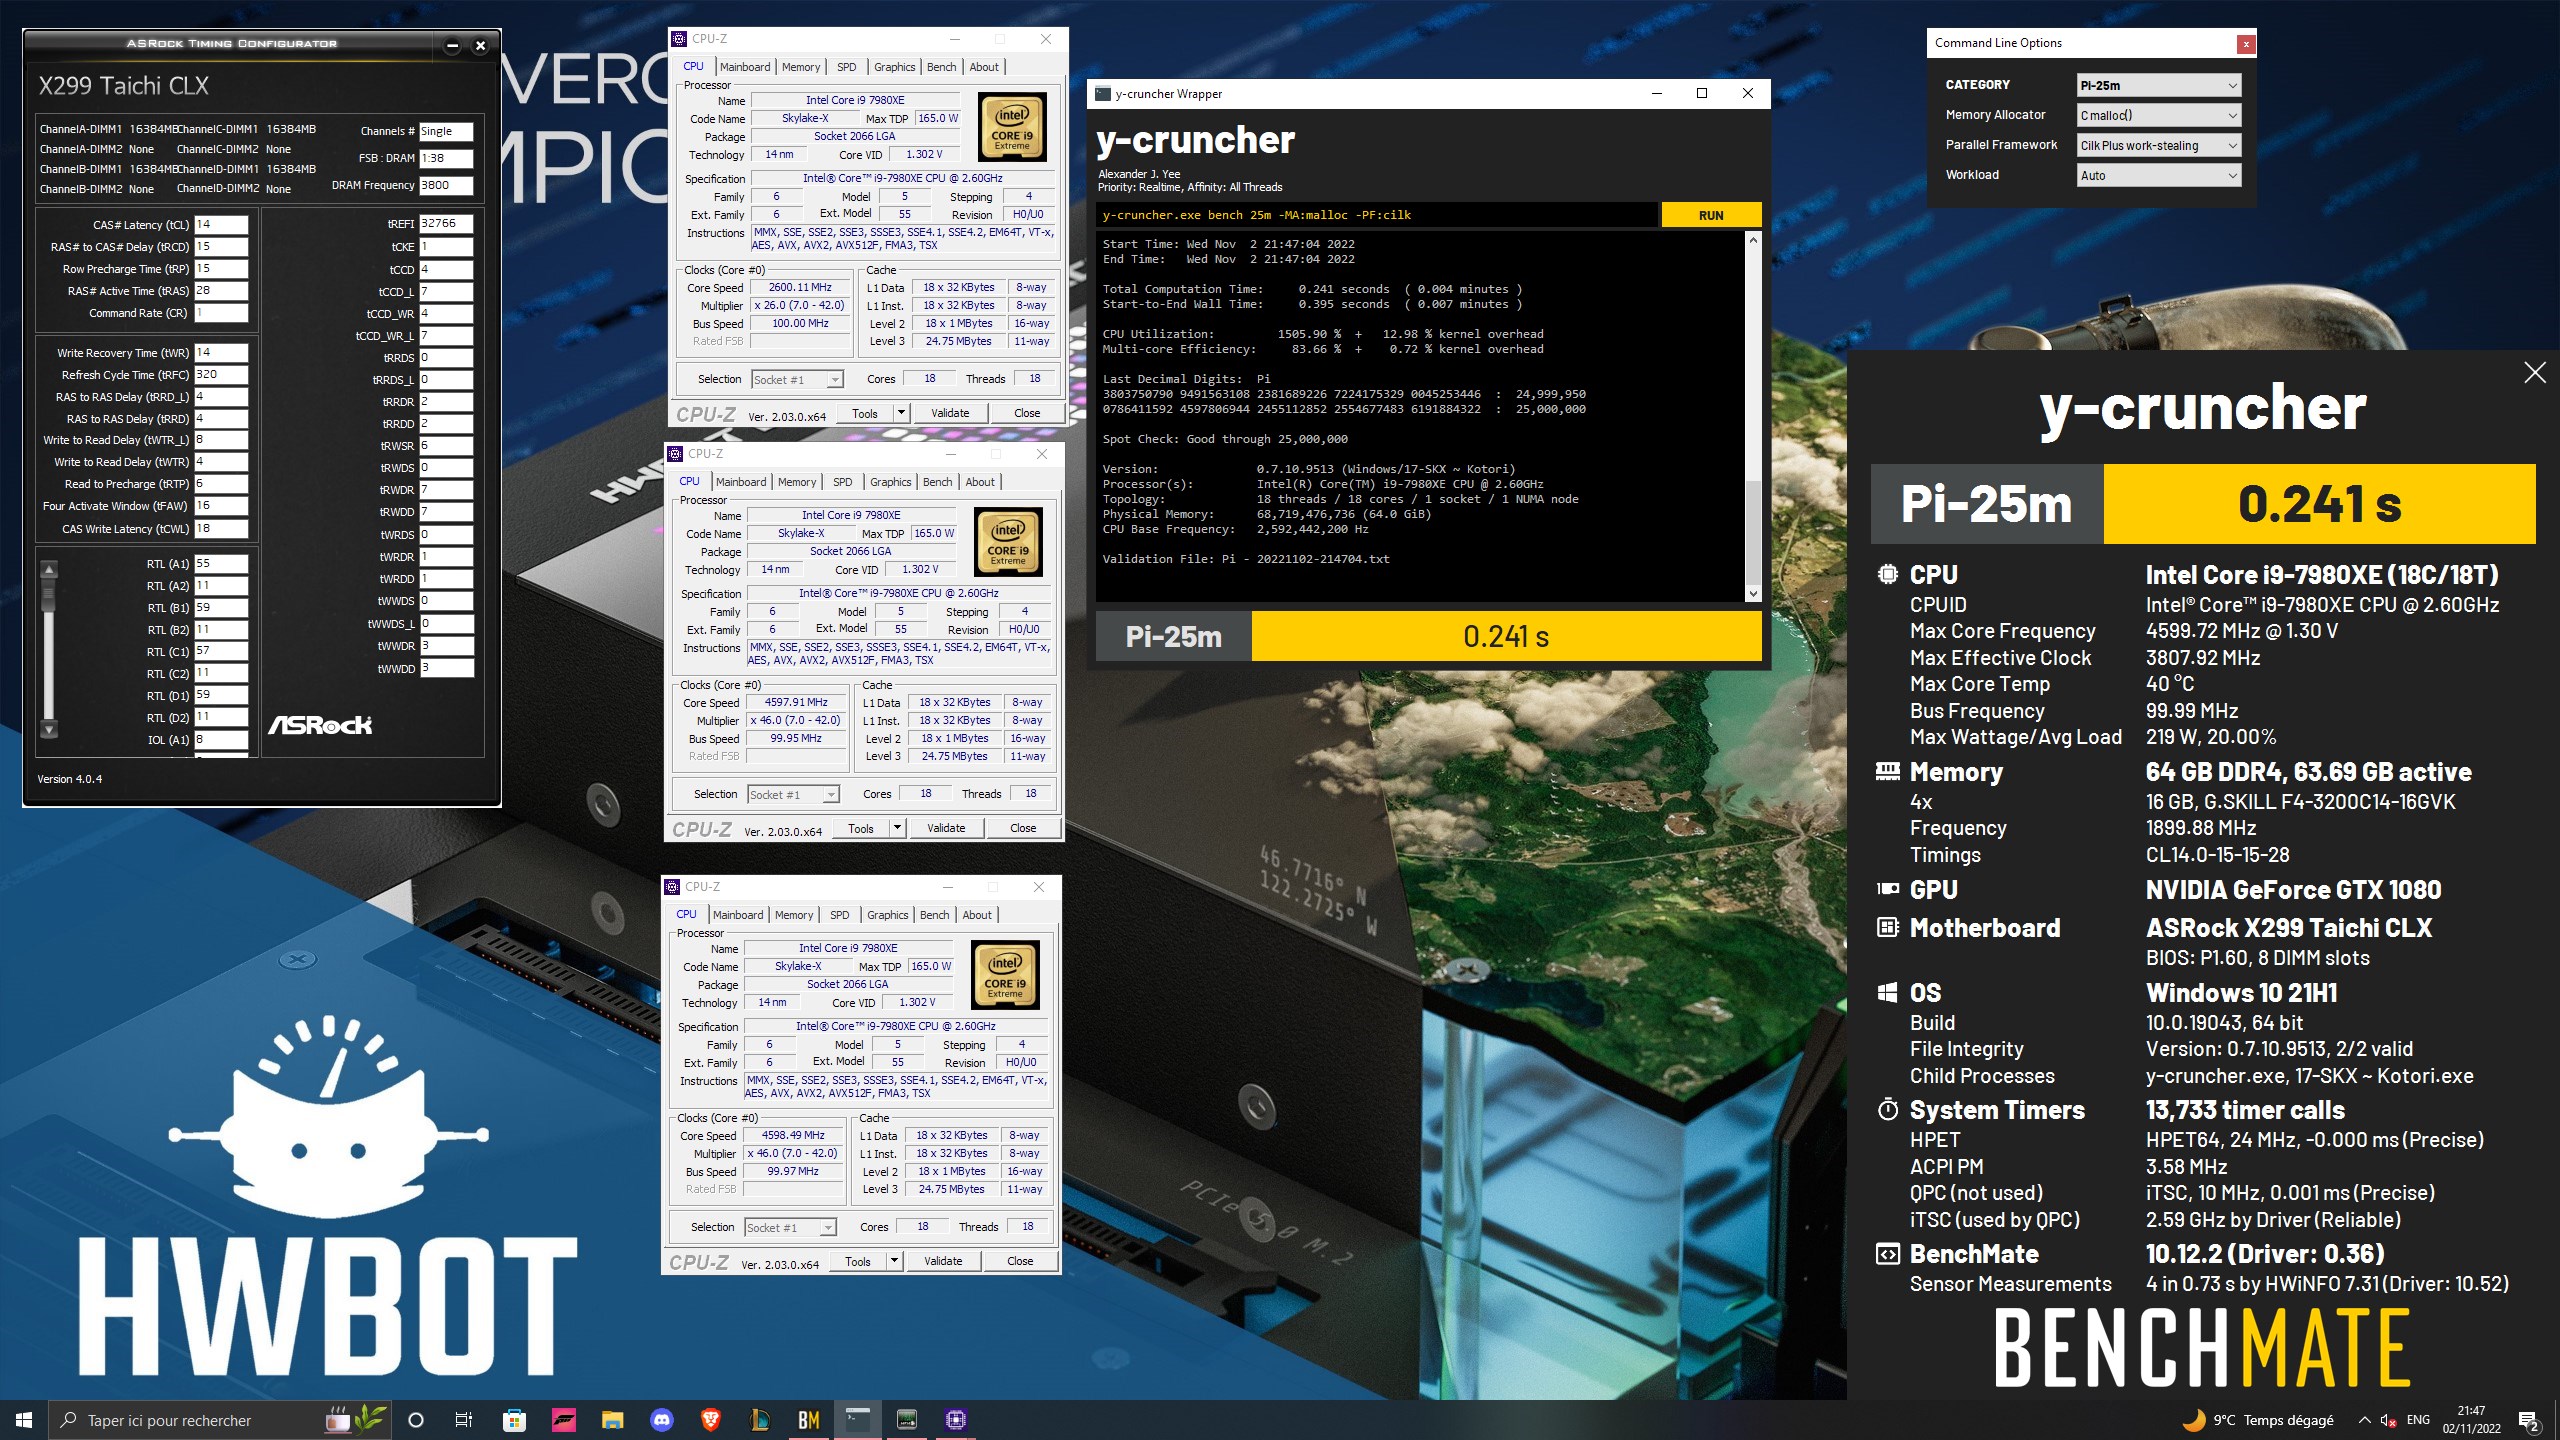Click the ASRock RTL list vertical slider
Image resolution: width=2560 pixels, height=1440 pixels.
pyautogui.click(x=48, y=649)
